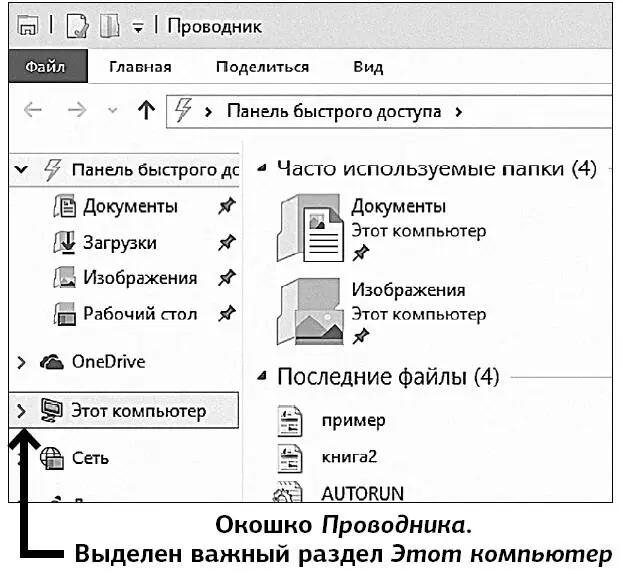Click the Часто используемые папки (4) header
Image resolution: width=623 pixels, height=579 pixels.
[437, 168]
